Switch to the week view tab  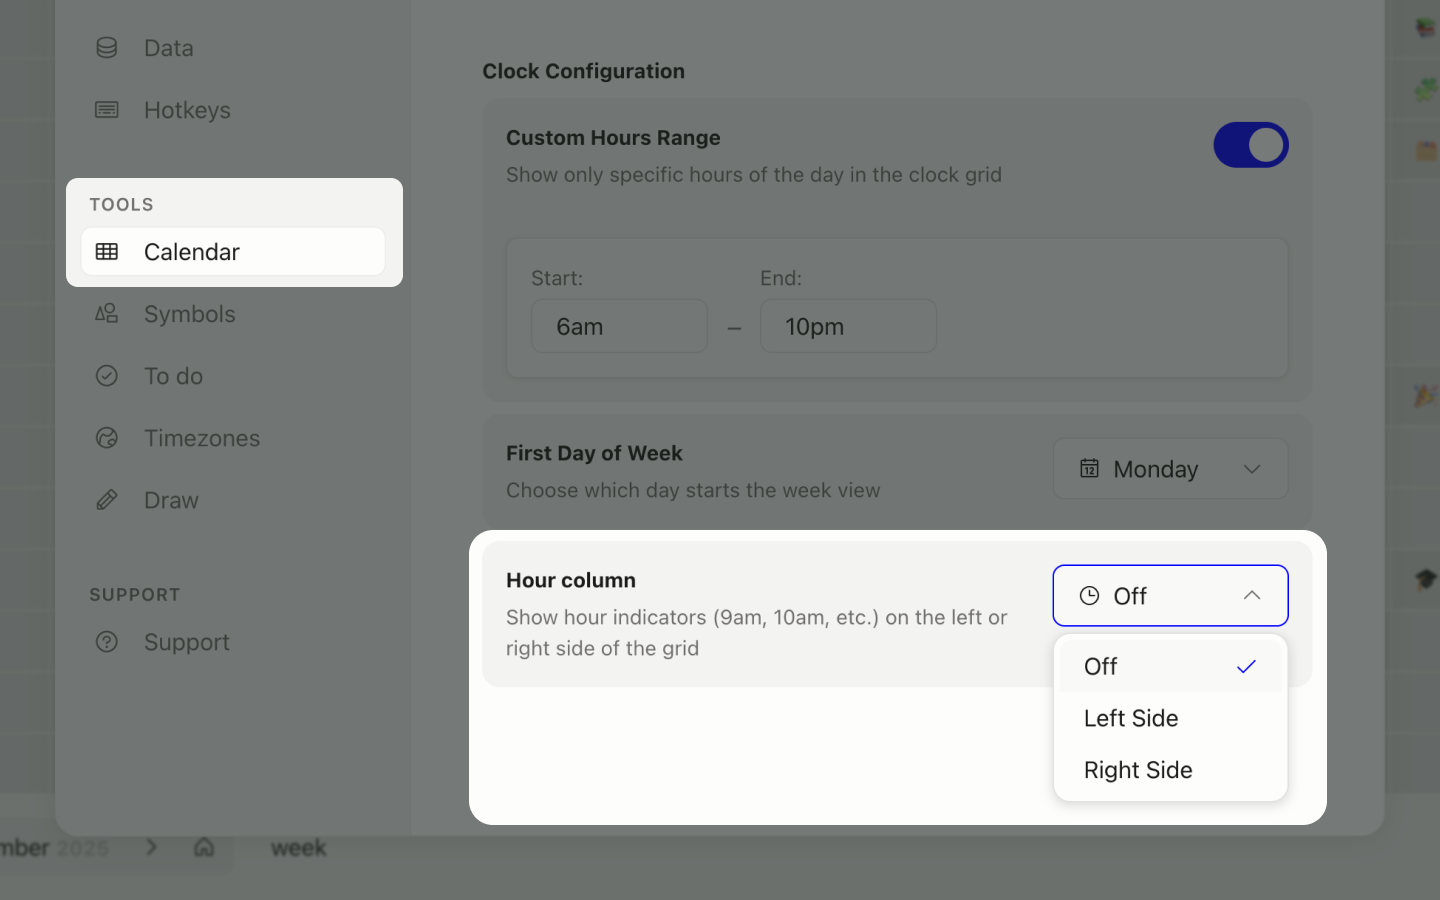[x=297, y=847]
